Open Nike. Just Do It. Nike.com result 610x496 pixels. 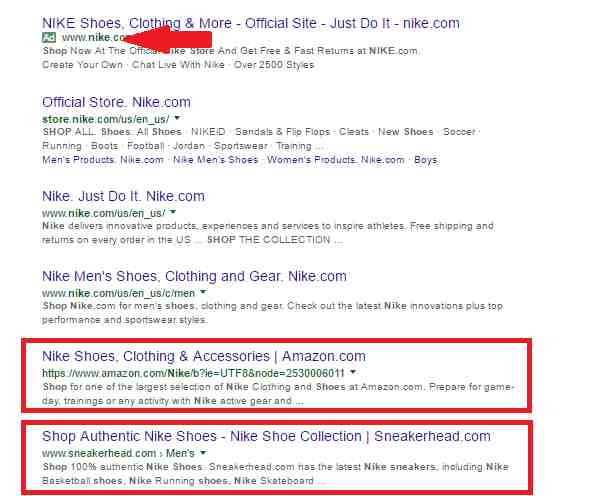pos(123,196)
